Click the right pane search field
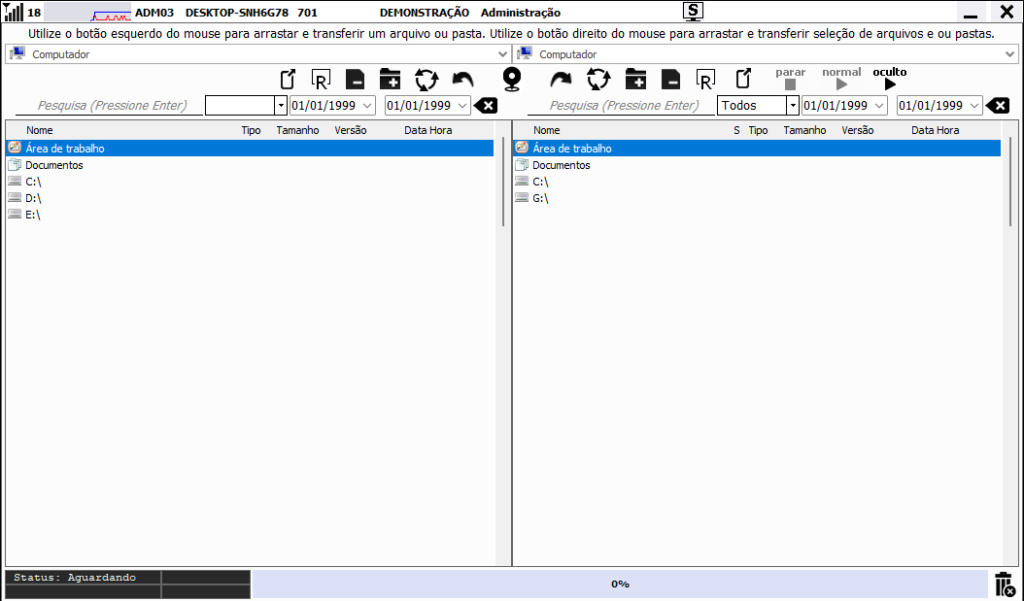The width and height of the screenshot is (1024, 601). [x=621, y=105]
